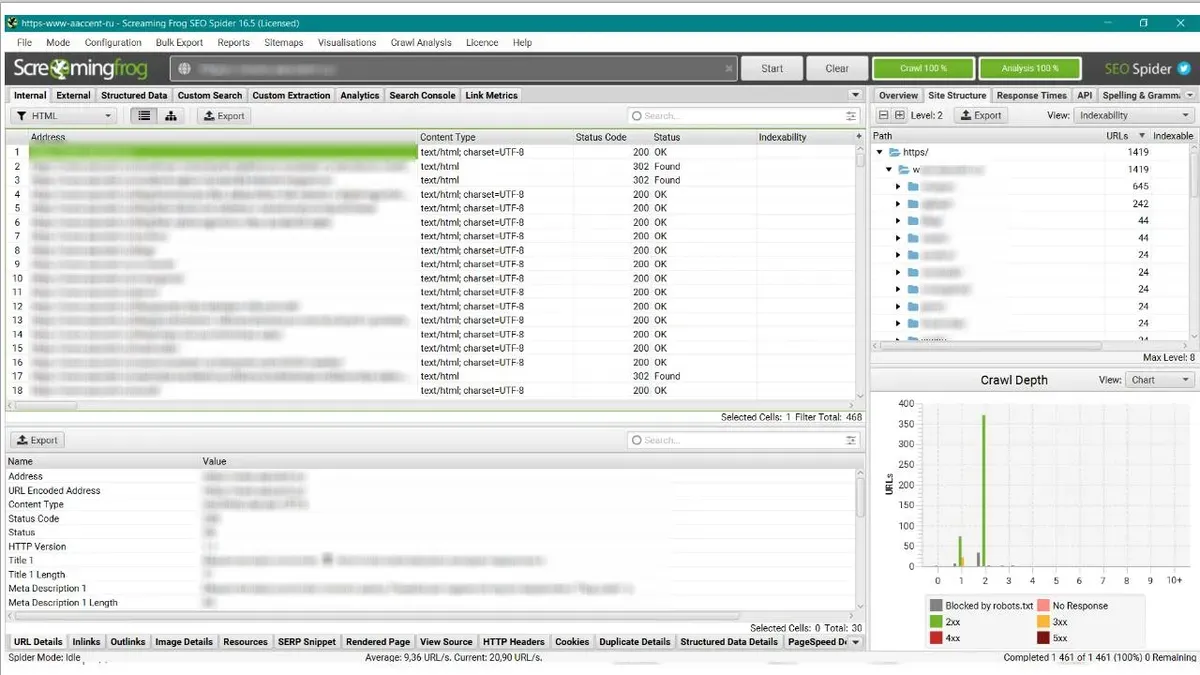Image resolution: width=1200 pixels, height=675 pixels.
Task: Expand the folder row with 242 URLs
Action: point(898,204)
